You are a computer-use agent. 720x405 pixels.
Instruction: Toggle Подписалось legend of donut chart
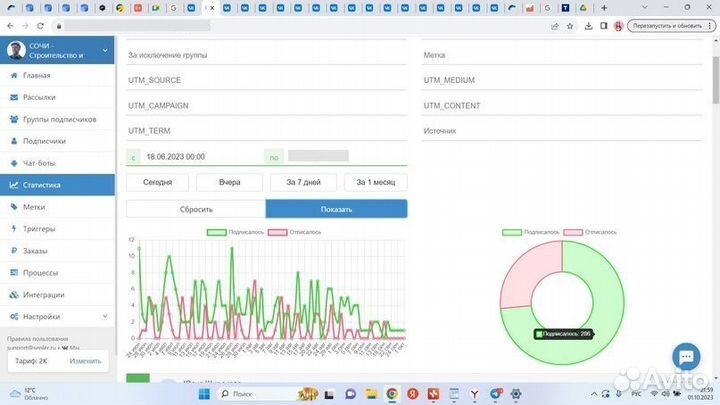point(530,232)
